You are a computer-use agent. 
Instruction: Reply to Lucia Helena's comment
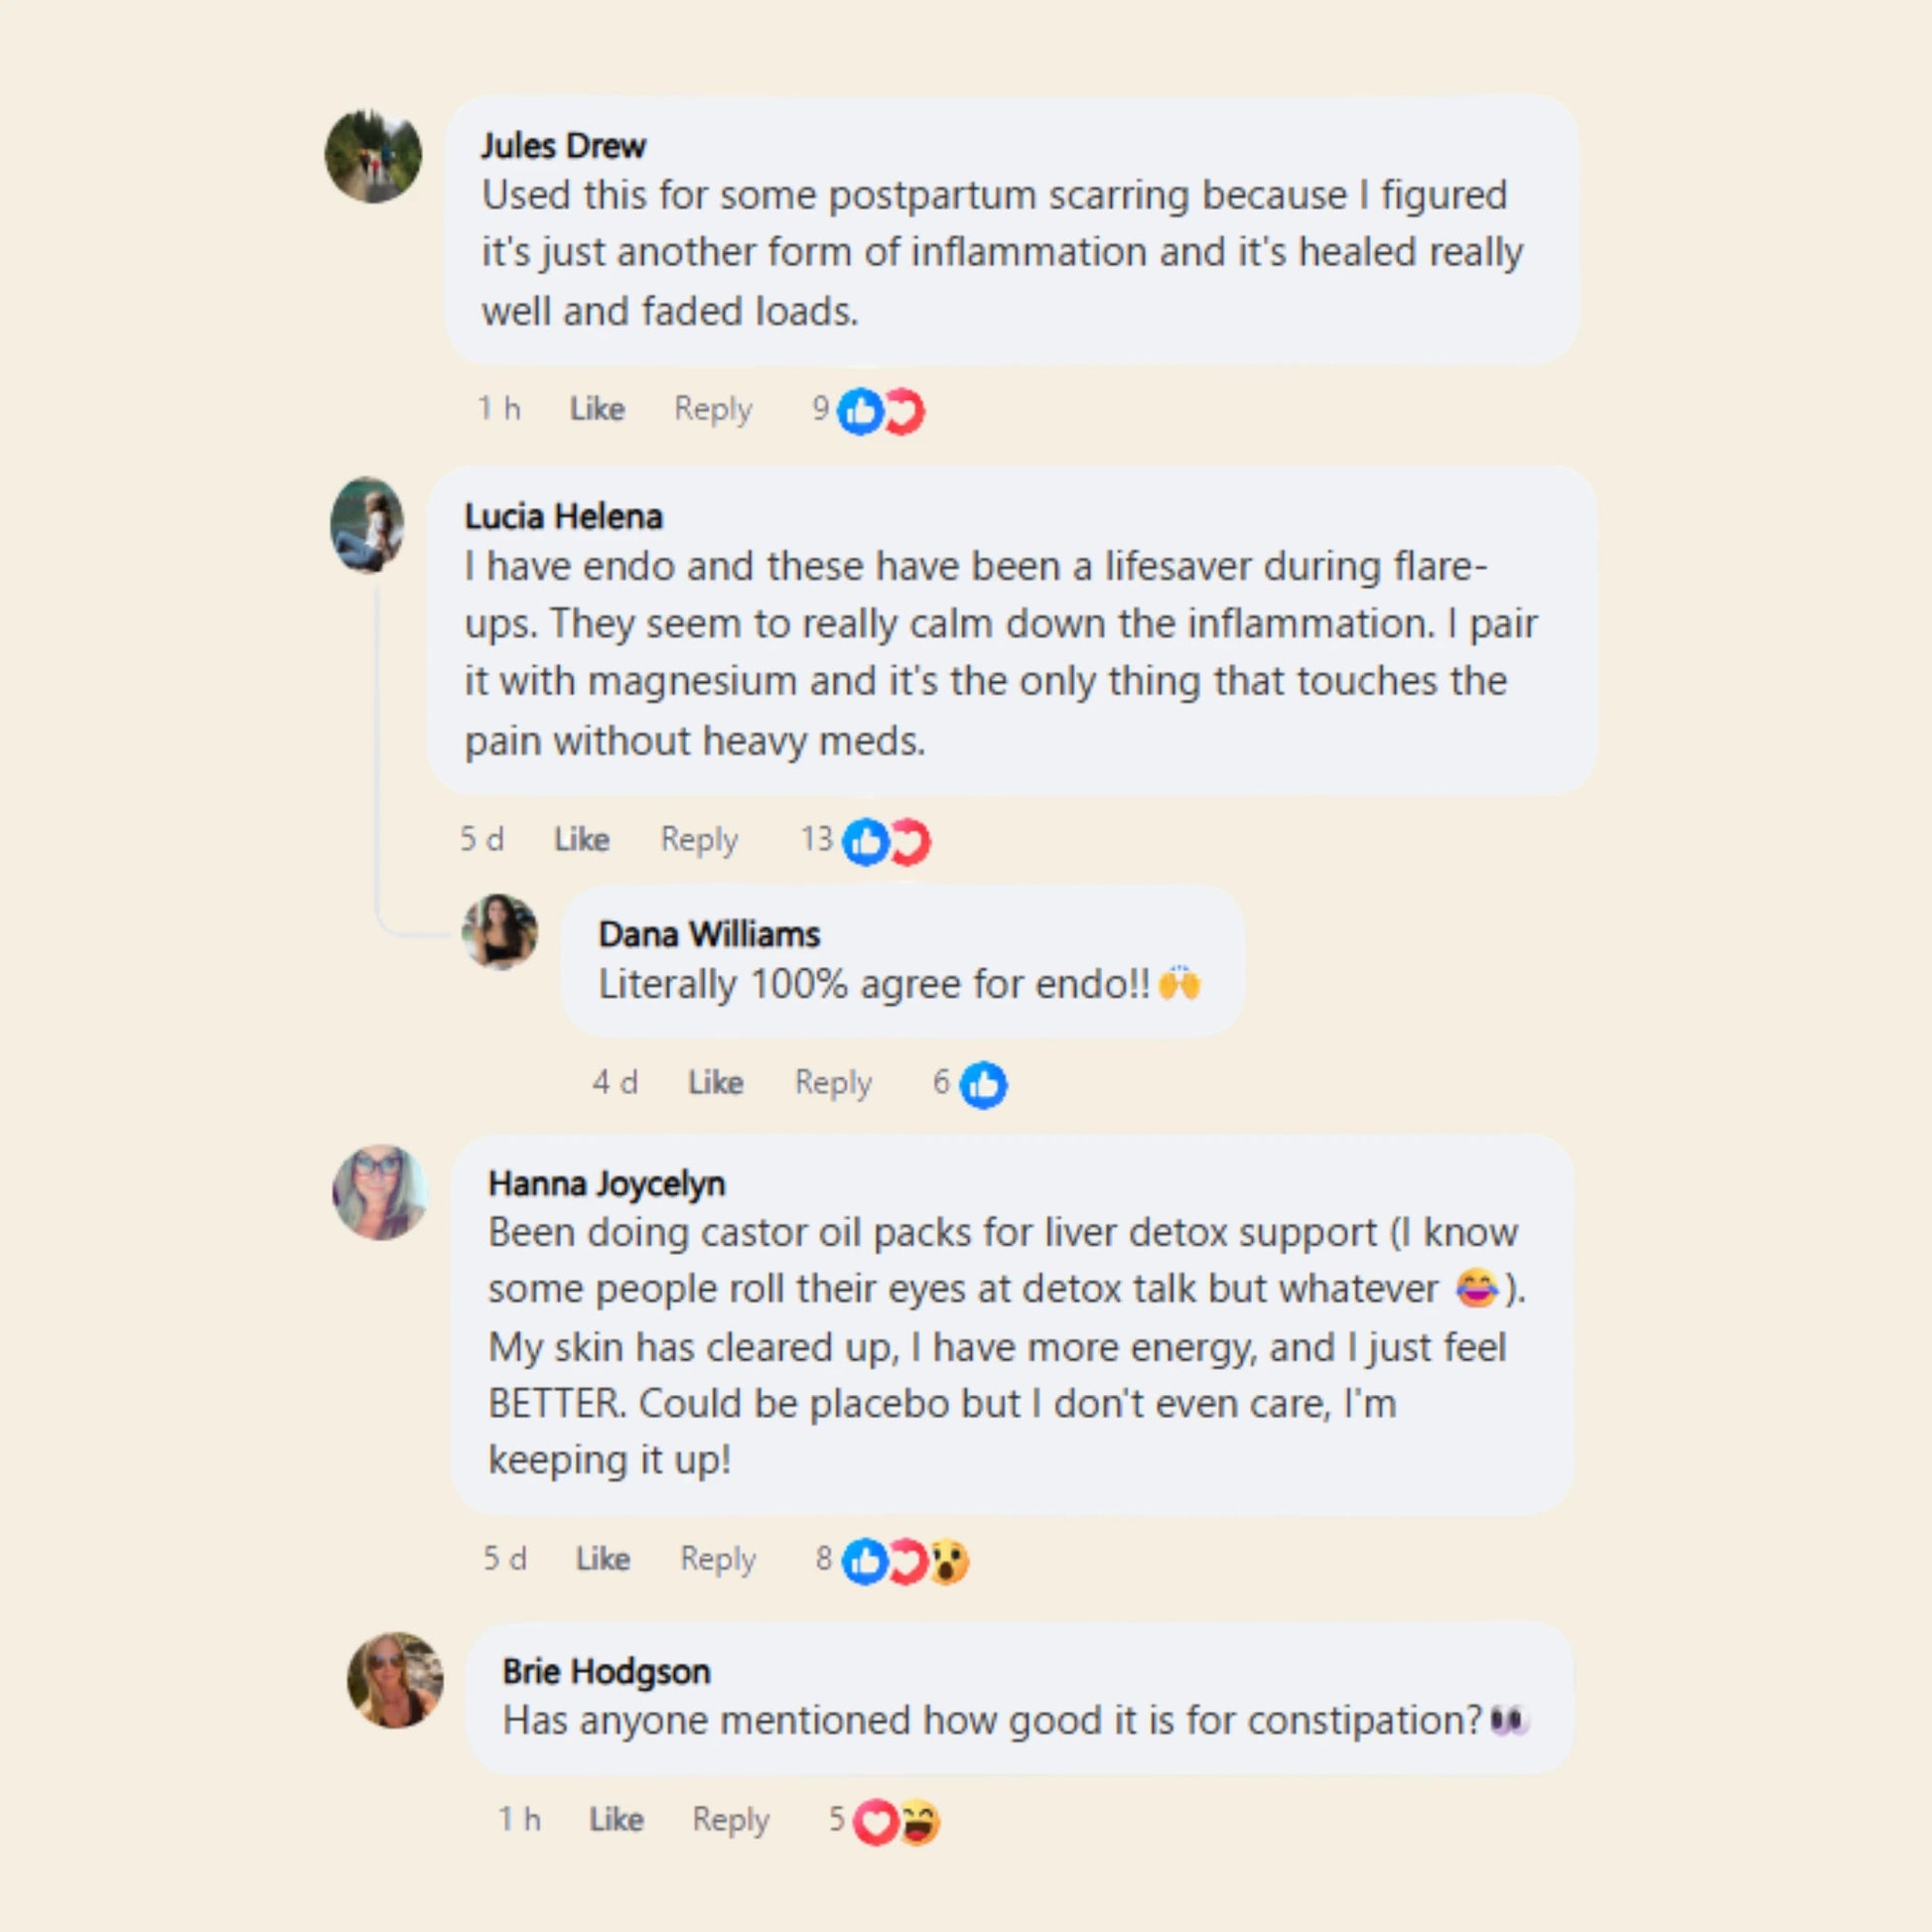pyautogui.click(x=699, y=840)
